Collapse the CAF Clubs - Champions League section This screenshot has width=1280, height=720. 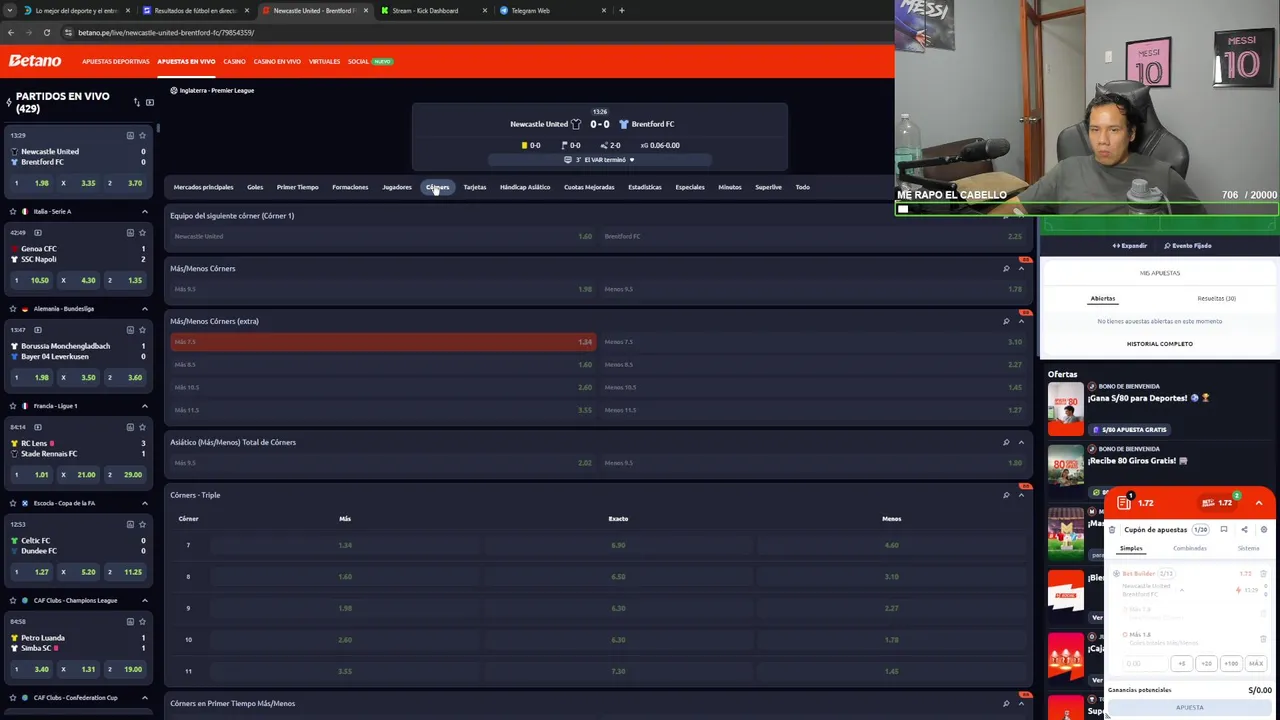[x=144, y=600]
